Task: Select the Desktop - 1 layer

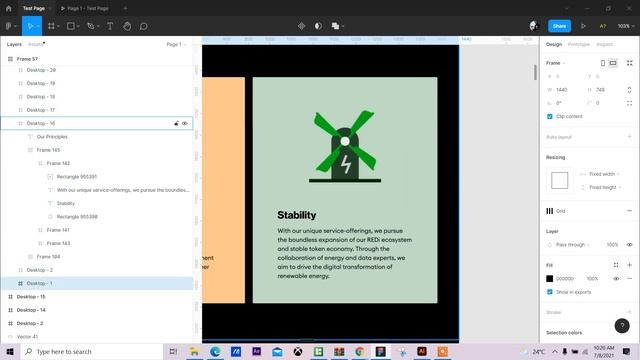Action: click(x=97, y=283)
